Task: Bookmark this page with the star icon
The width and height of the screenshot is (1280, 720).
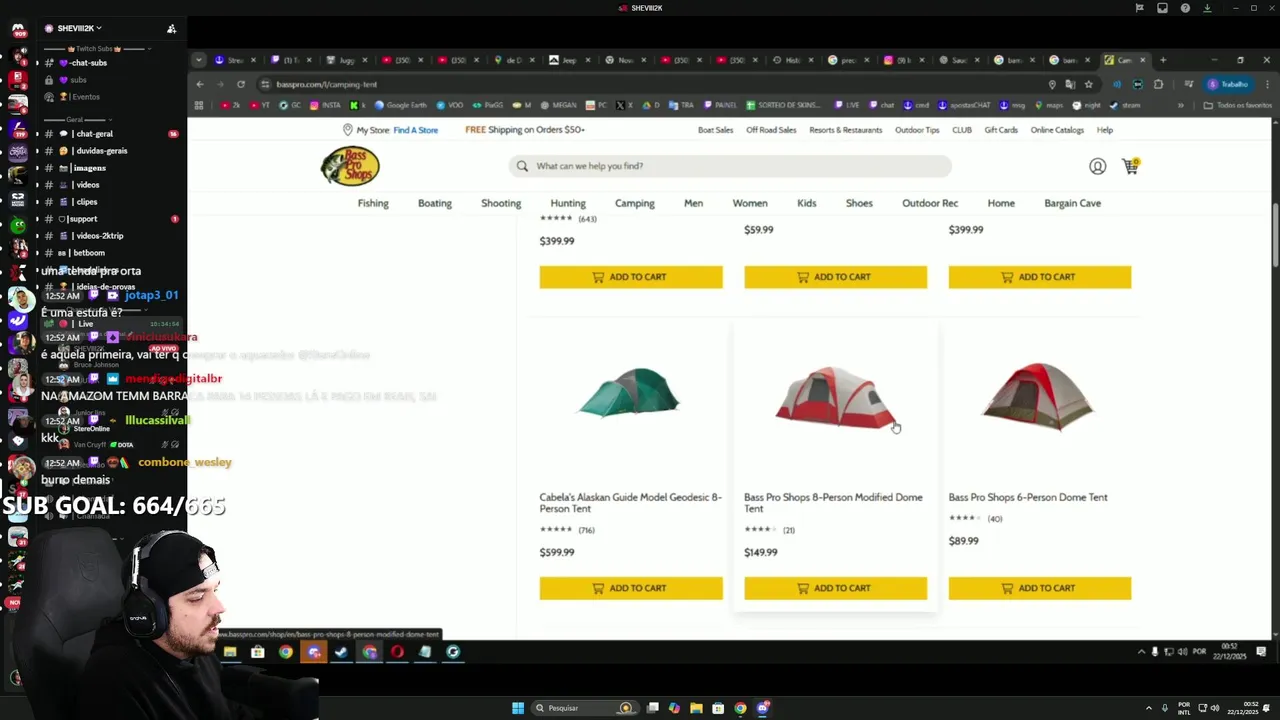Action: (1089, 84)
